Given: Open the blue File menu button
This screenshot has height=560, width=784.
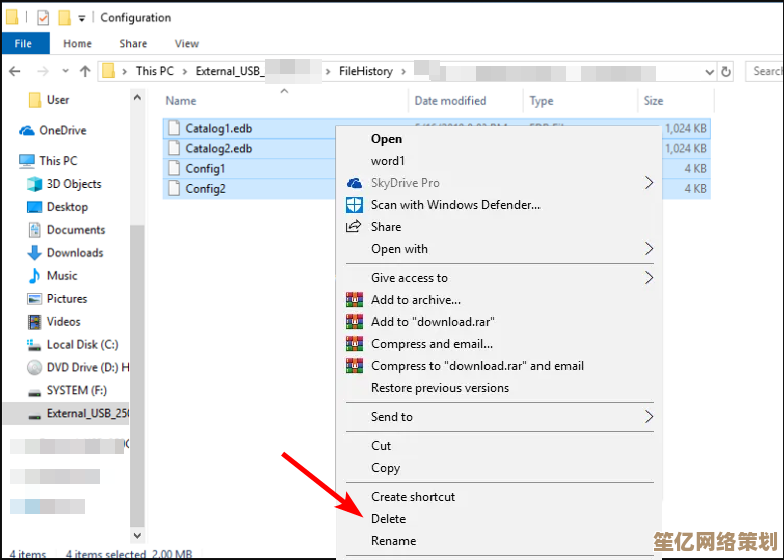Looking at the screenshot, I should coord(23,44).
